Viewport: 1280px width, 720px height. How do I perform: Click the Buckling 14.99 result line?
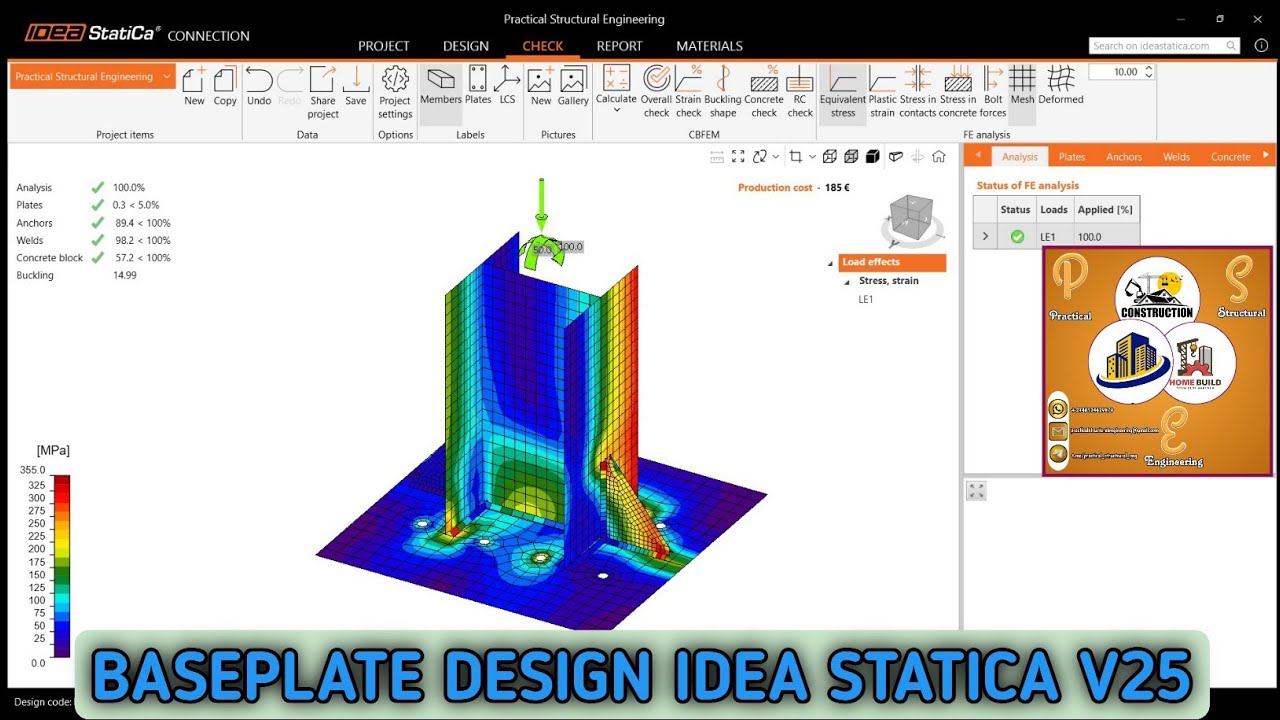[77, 275]
